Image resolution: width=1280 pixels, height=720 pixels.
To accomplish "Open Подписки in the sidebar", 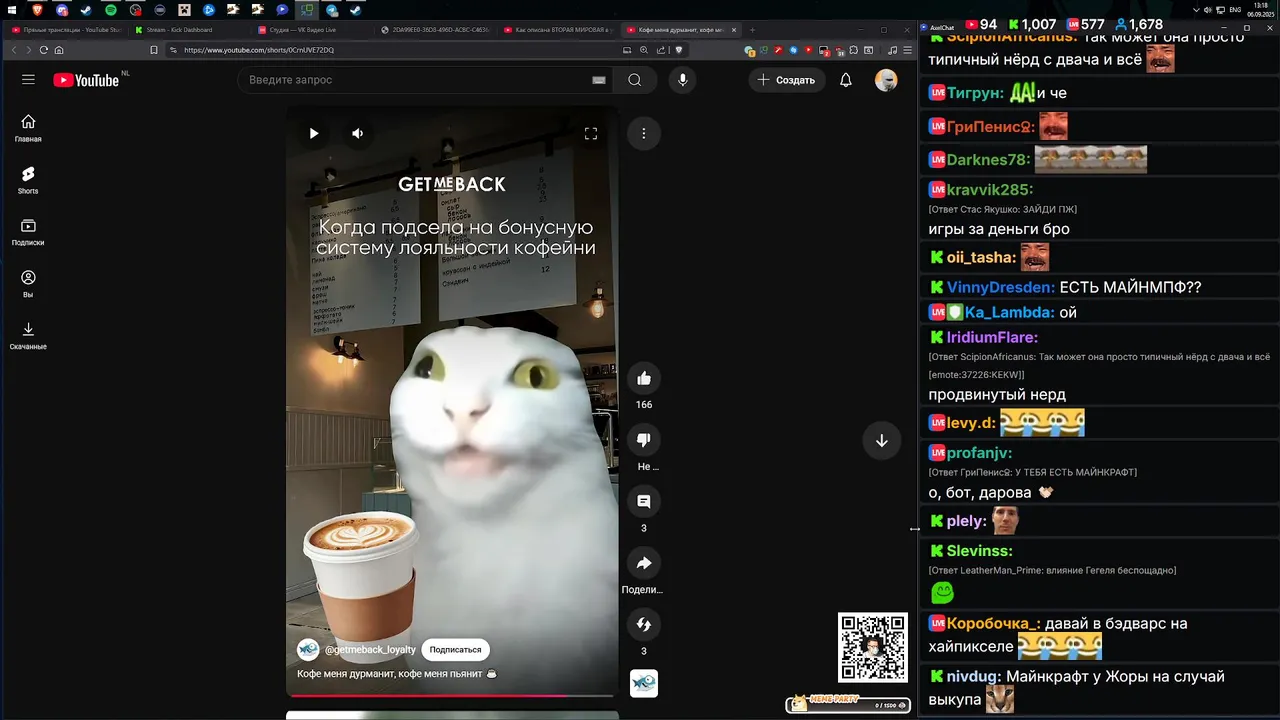I will click(28, 232).
